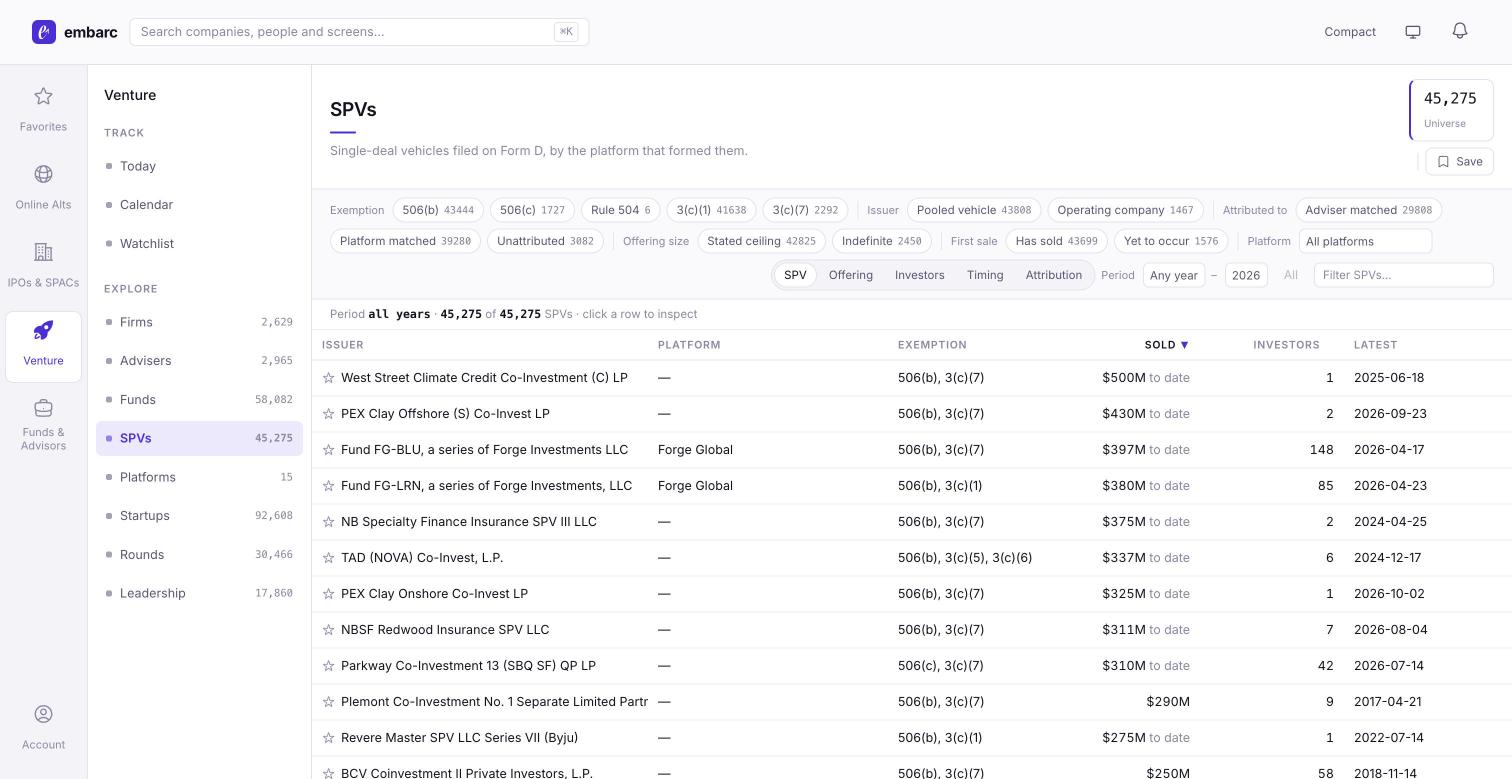Toggle the 506(b) exemption filter chip
The width and height of the screenshot is (1512, 779).
(x=438, y=210)
